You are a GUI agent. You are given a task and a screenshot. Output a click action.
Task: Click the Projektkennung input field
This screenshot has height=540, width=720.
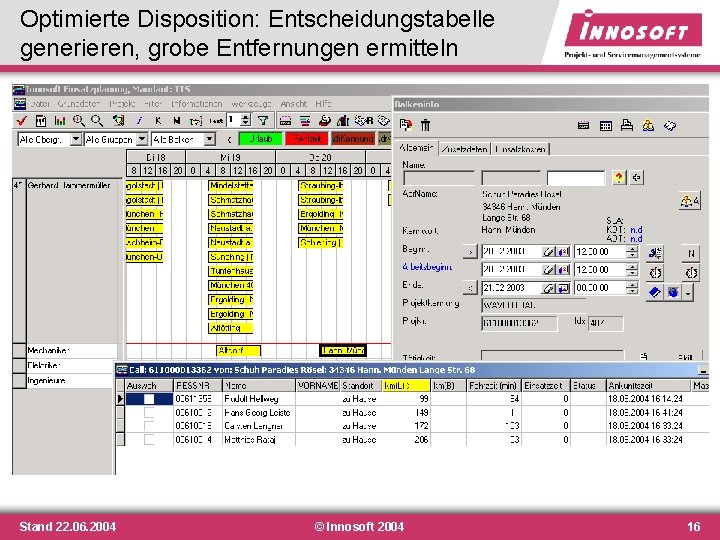tap(533, 305)
